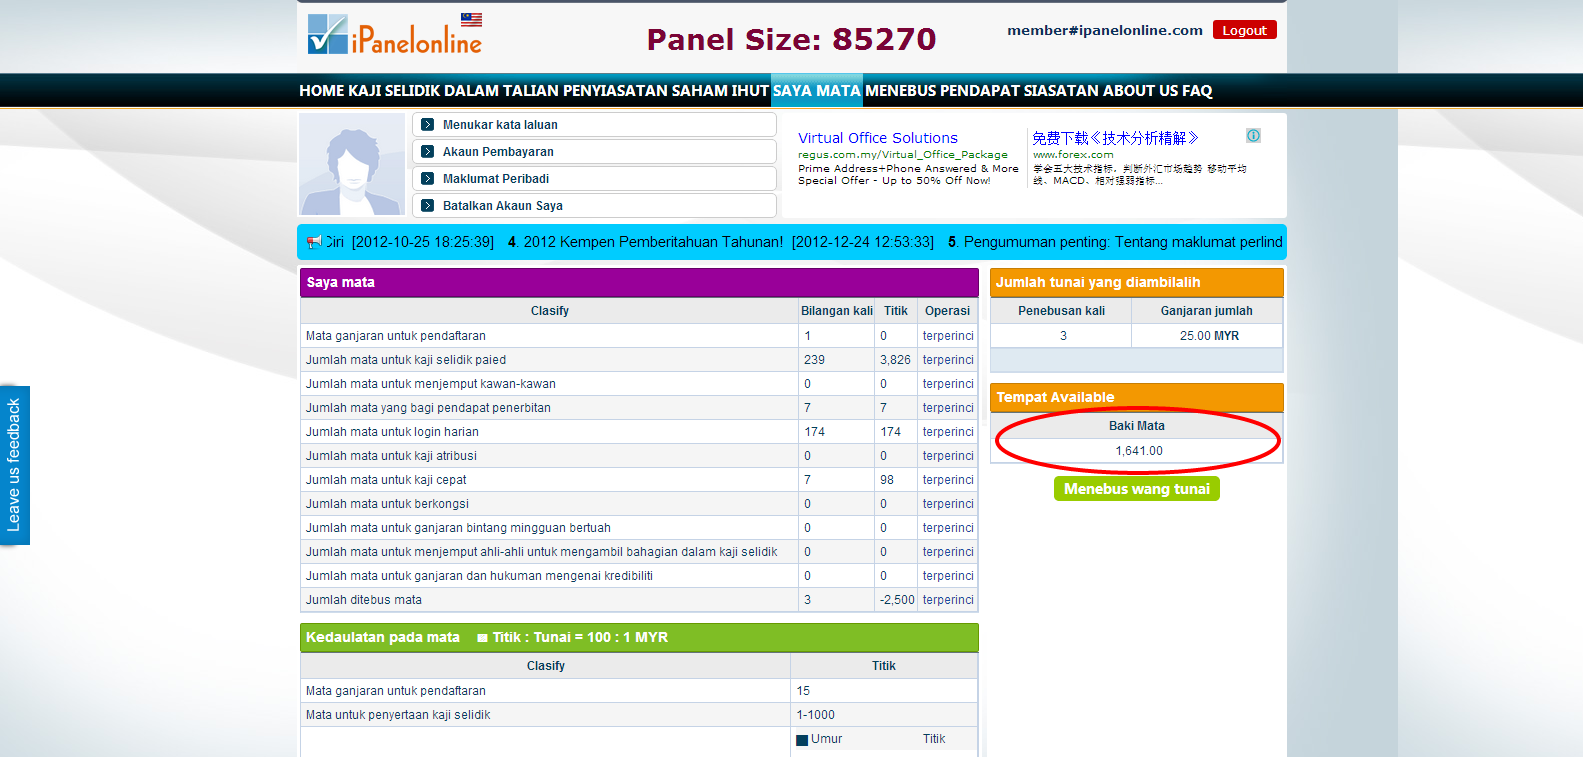The width and height of the screenshot is (1583, 757).
Task: Click member#ipanelonline.com account text
Action: tap(1105, 30)
